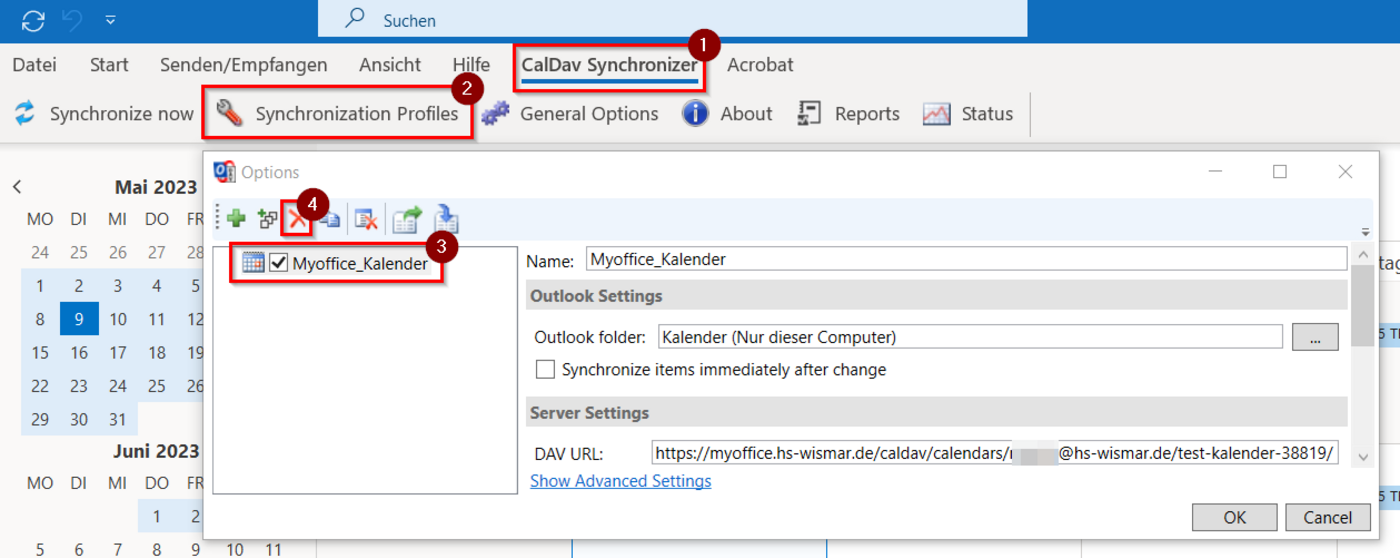Image resolution: width=1400 pixels, height=558 pixels.
Task: Click the DAV URL field
Action: [x=995, y=453]
